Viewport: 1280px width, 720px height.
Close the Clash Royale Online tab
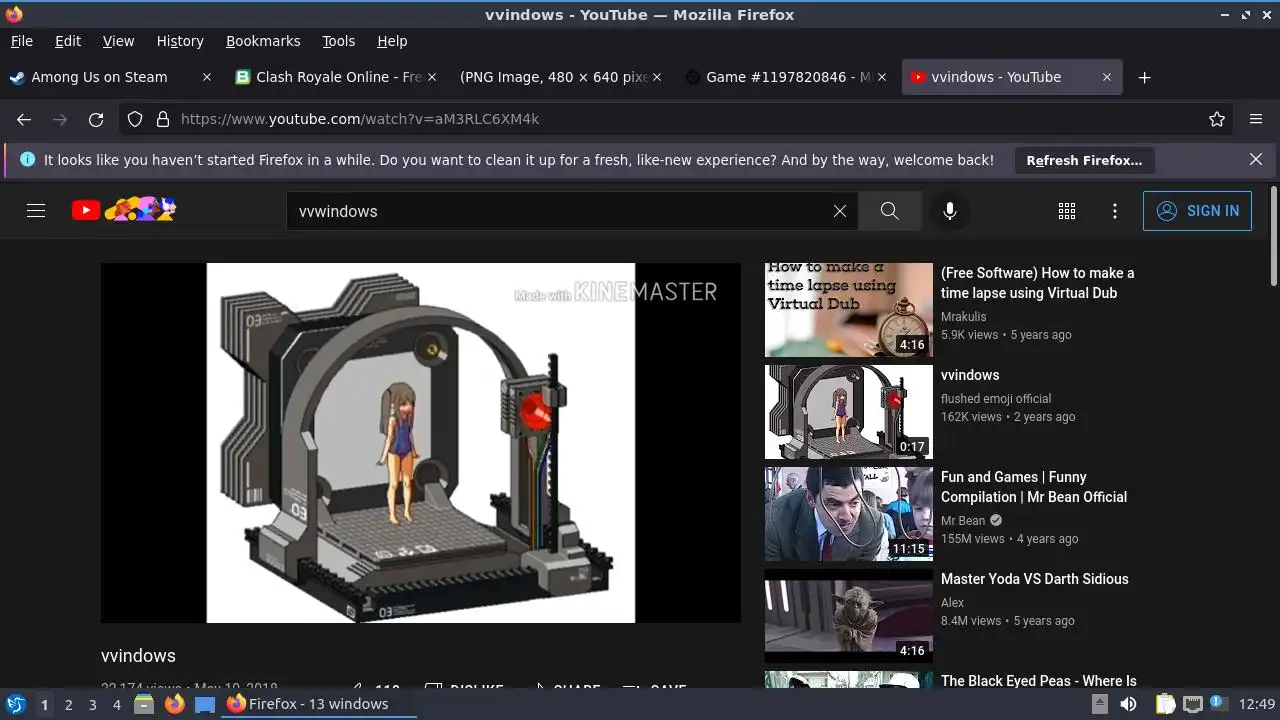pos(432,77)
